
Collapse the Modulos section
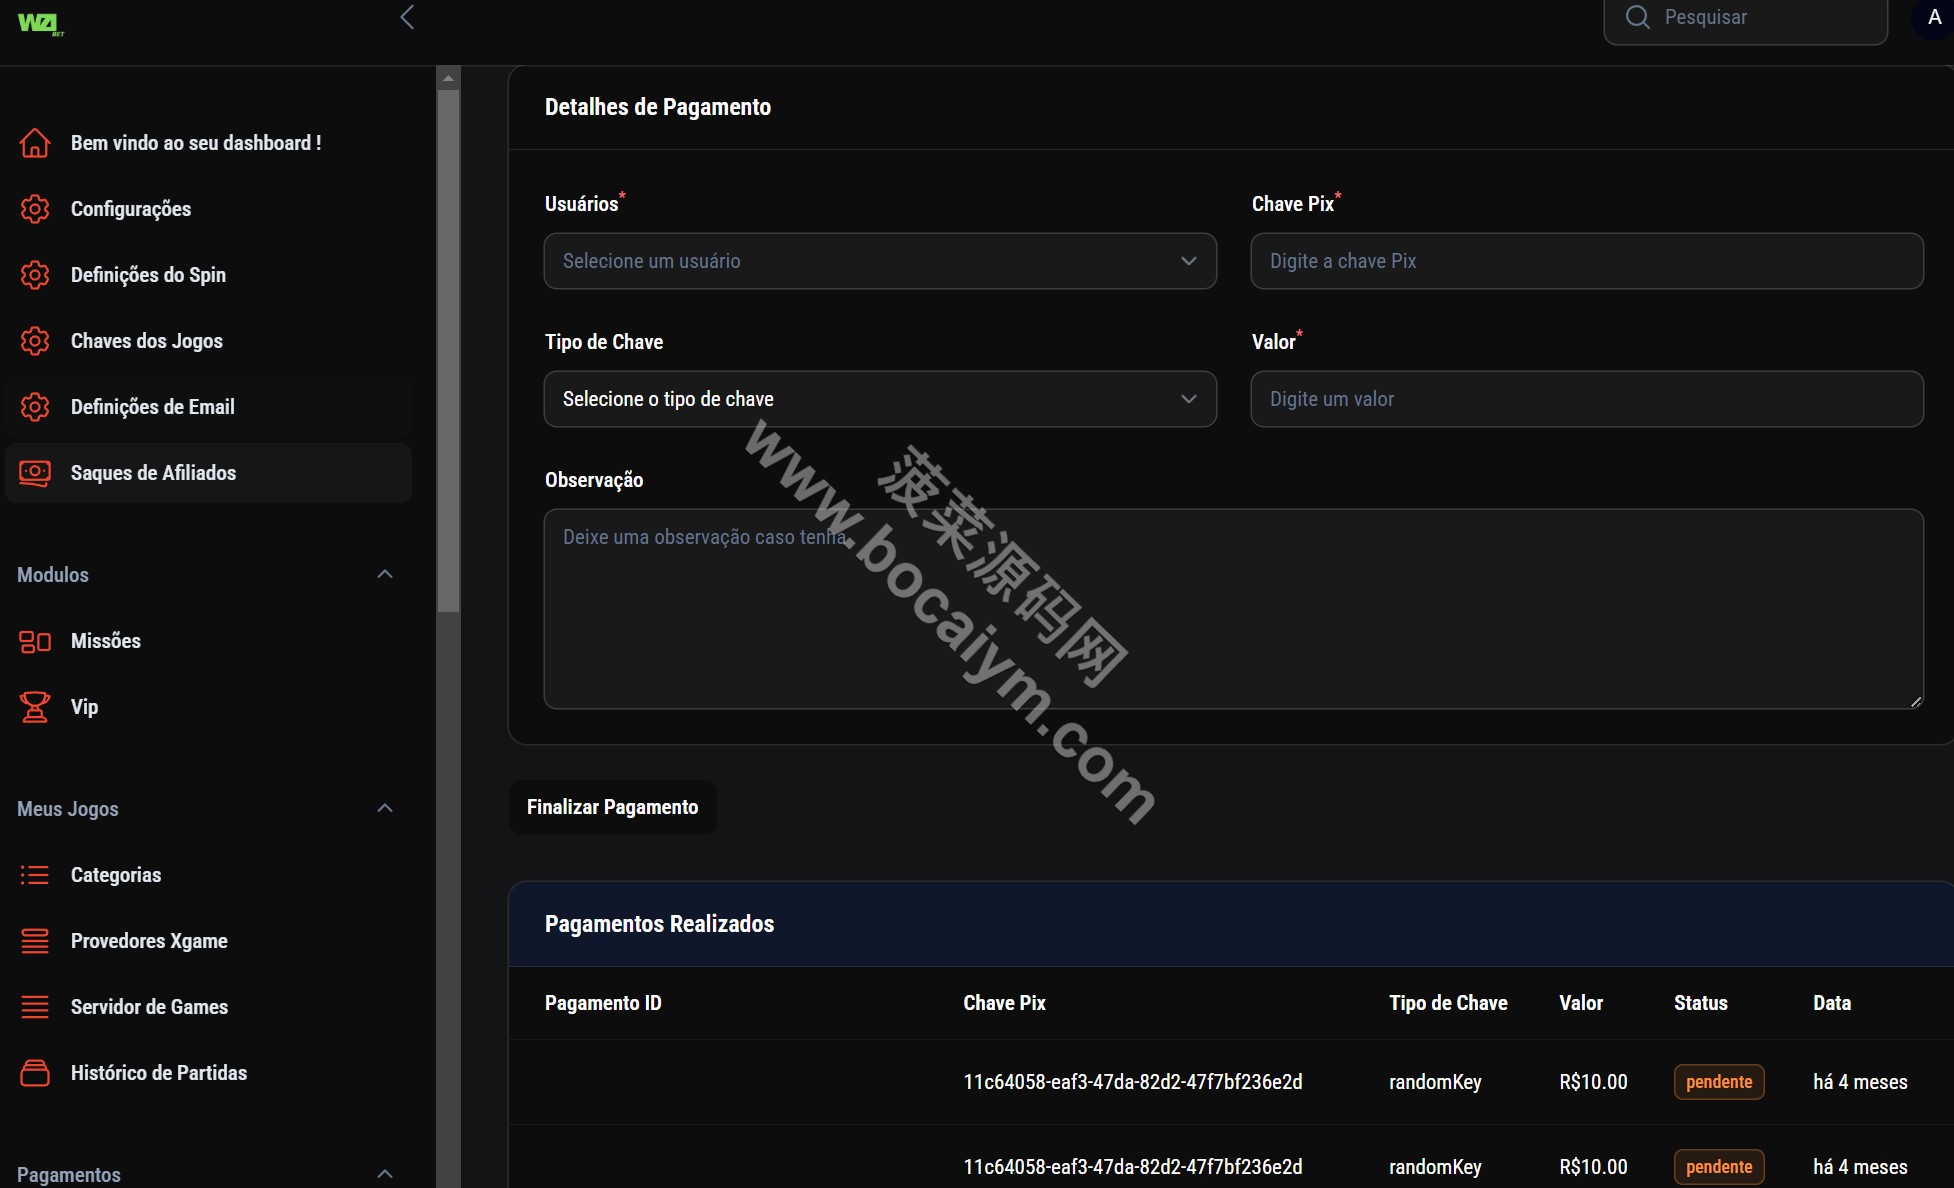point(385,574)
